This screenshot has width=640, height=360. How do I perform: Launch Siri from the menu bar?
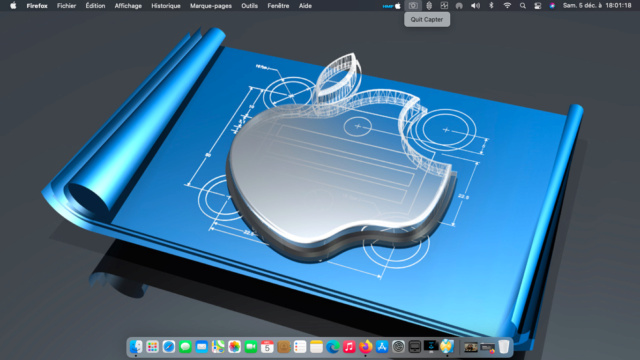(x=552, y=6)
